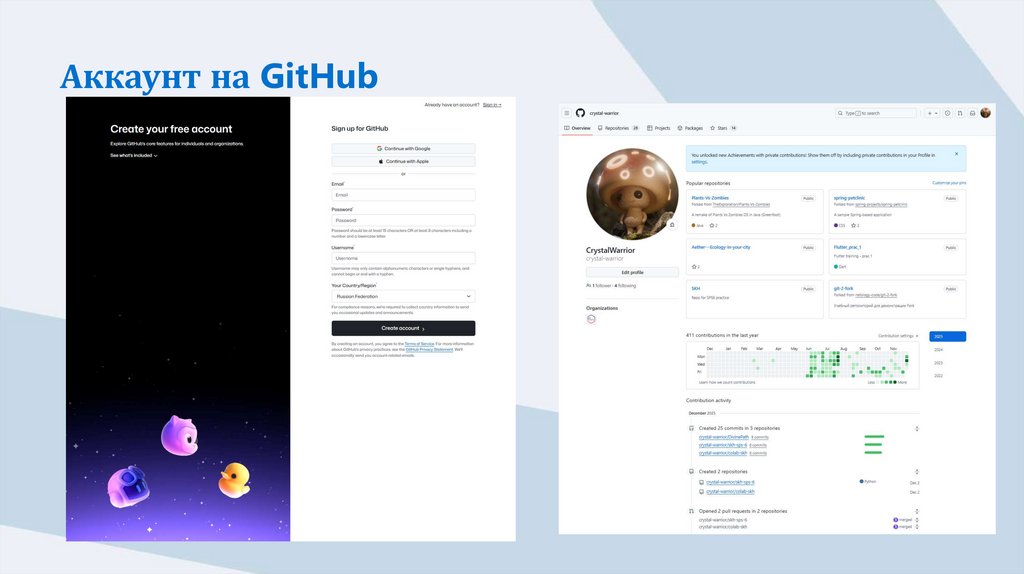The height and width of the screenshot is (574, 1024).
Task: Collapse the 'Created 2 repositories' activity section
Action: click(x=917, y=471)
